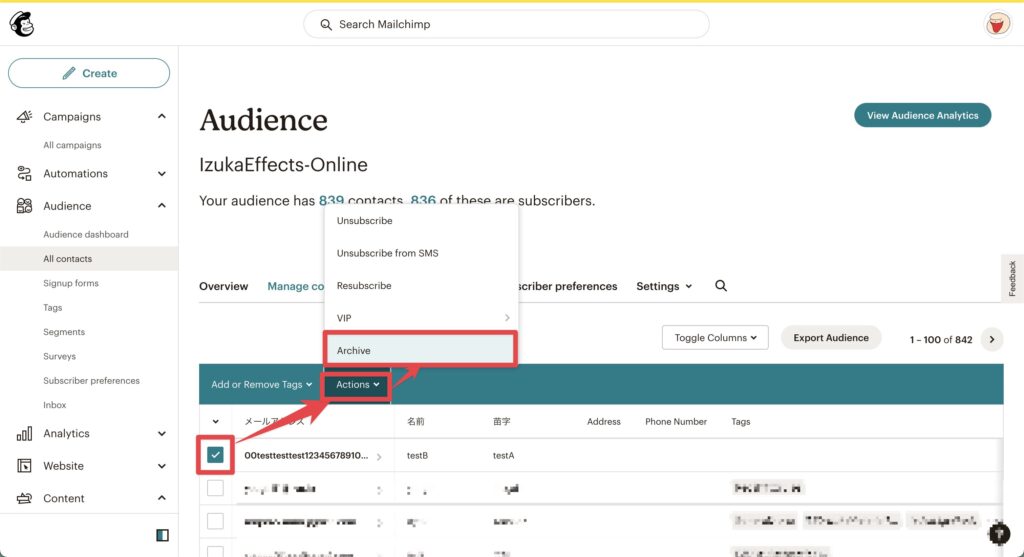Go to next page of contacts
This screenshot has width=1024, height=557.
(x=992, y=340)
